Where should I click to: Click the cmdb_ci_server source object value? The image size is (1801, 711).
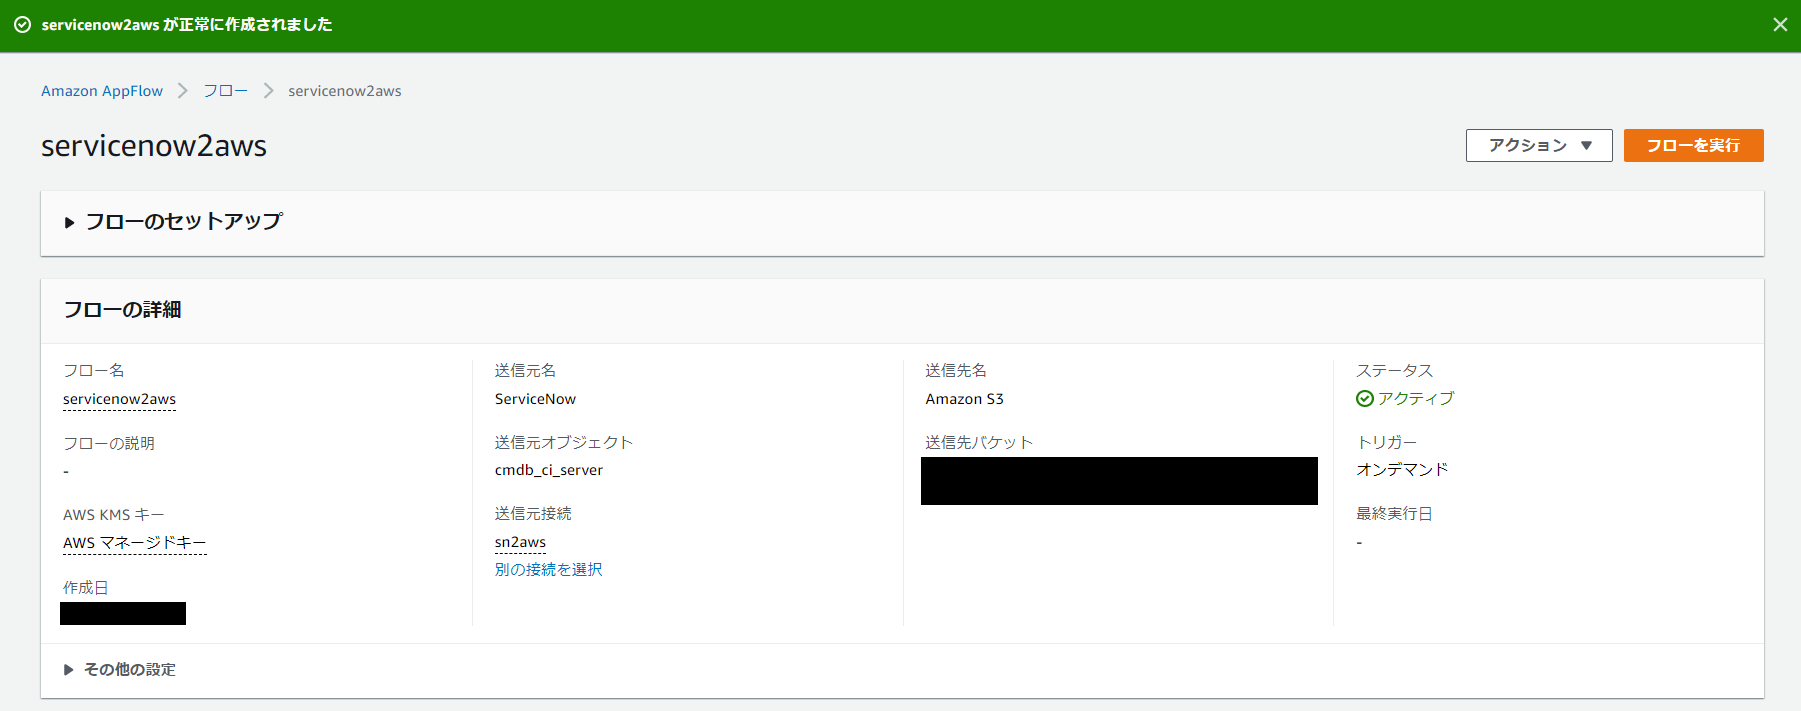click(x=549, y=470)
